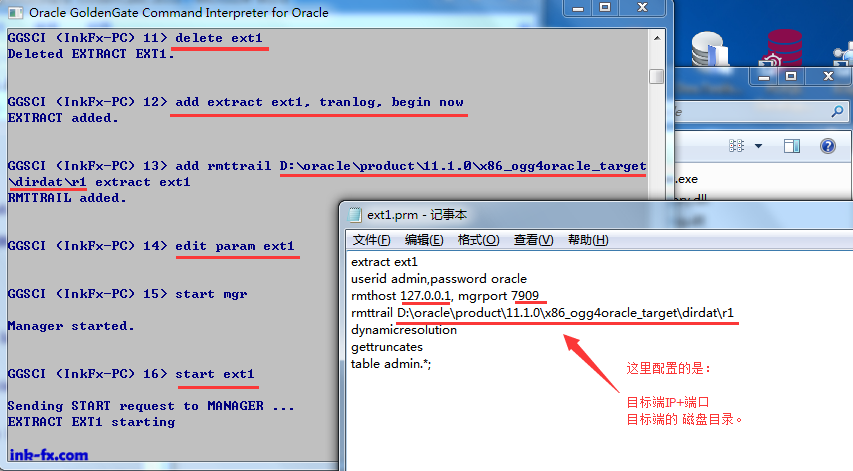Open the Explorer help question mark icon
Viewport: 853px width, 471px height.
[827, 146]
